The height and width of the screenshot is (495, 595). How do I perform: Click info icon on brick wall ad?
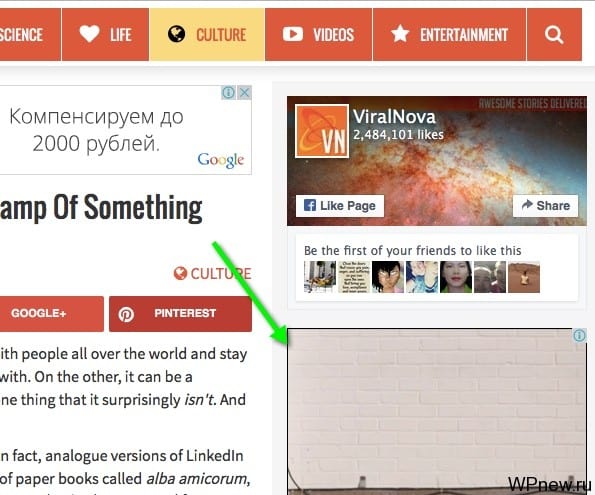click(579, 336)
